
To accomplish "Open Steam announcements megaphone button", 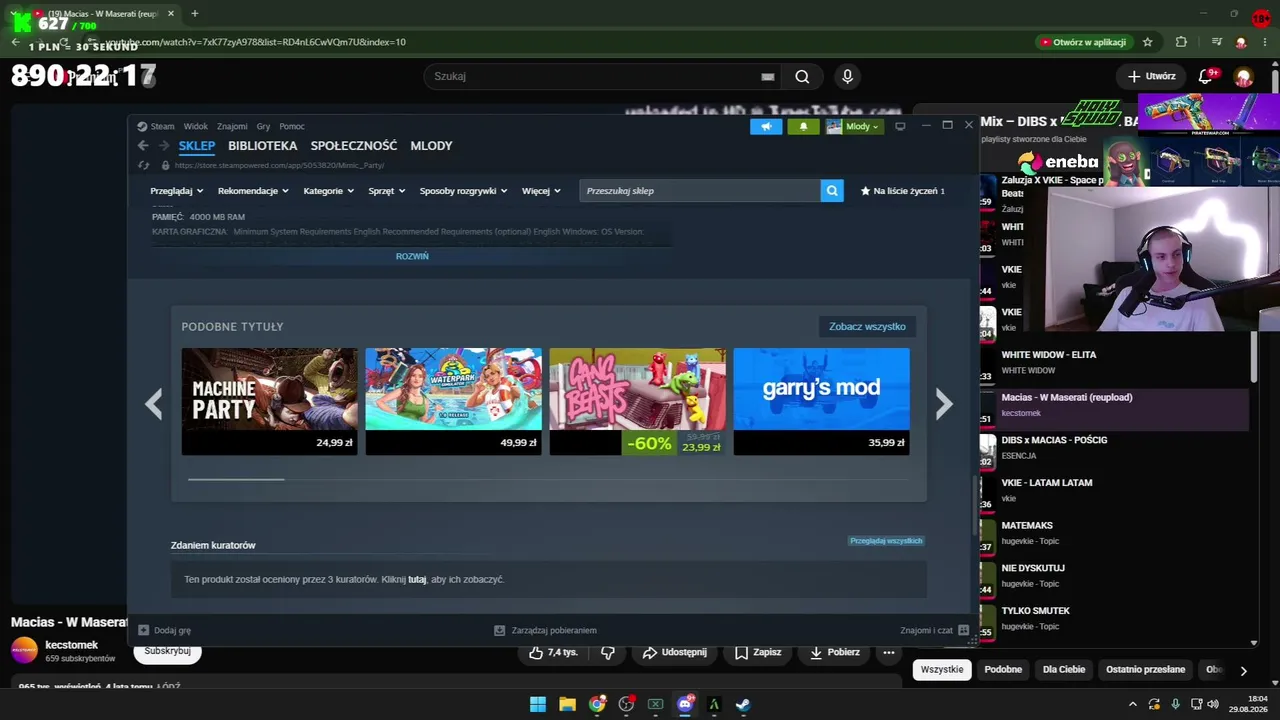I will tap(766, 126).
